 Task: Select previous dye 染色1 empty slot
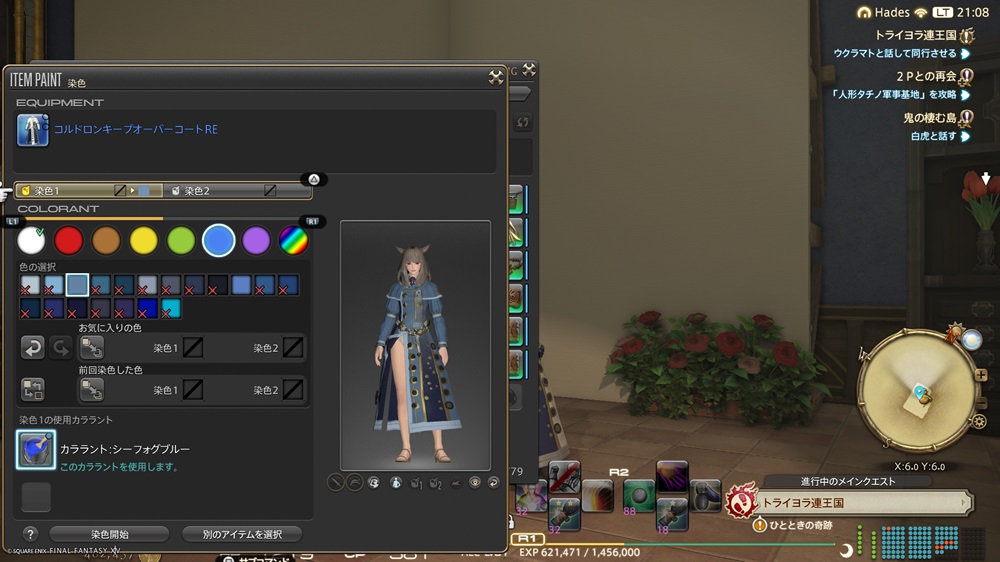[x=193, y=389]
